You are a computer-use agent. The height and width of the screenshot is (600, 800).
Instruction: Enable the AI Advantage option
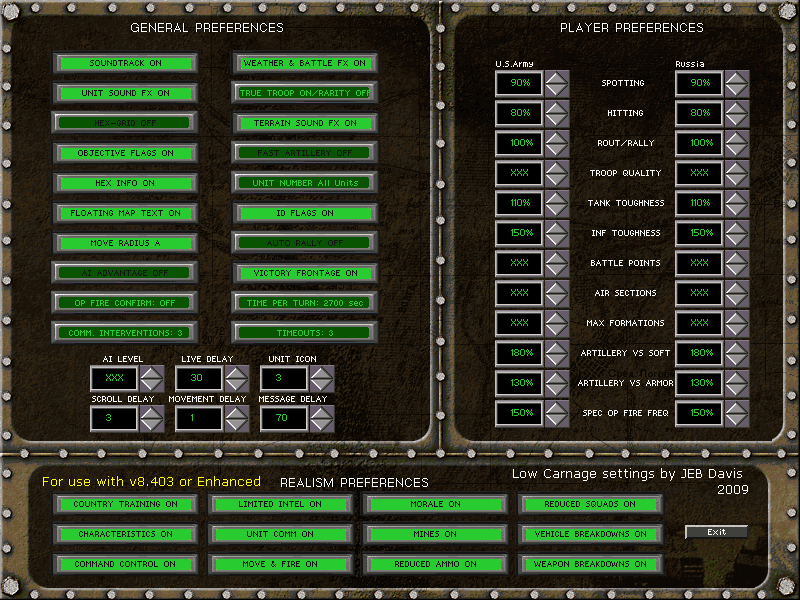tap(124, 273)
